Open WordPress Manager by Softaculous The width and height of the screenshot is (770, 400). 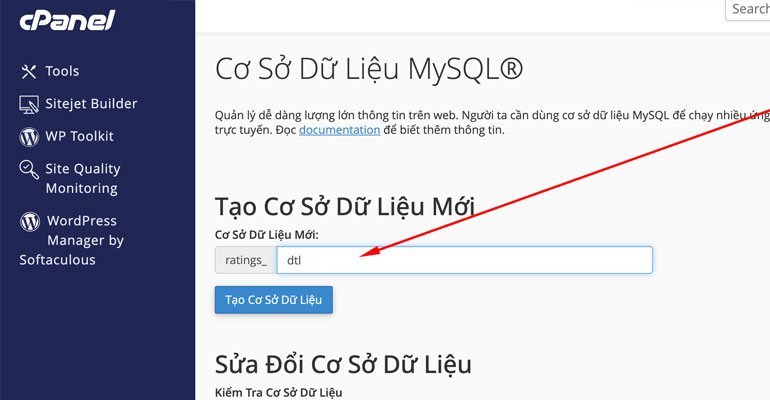(72, 240)
